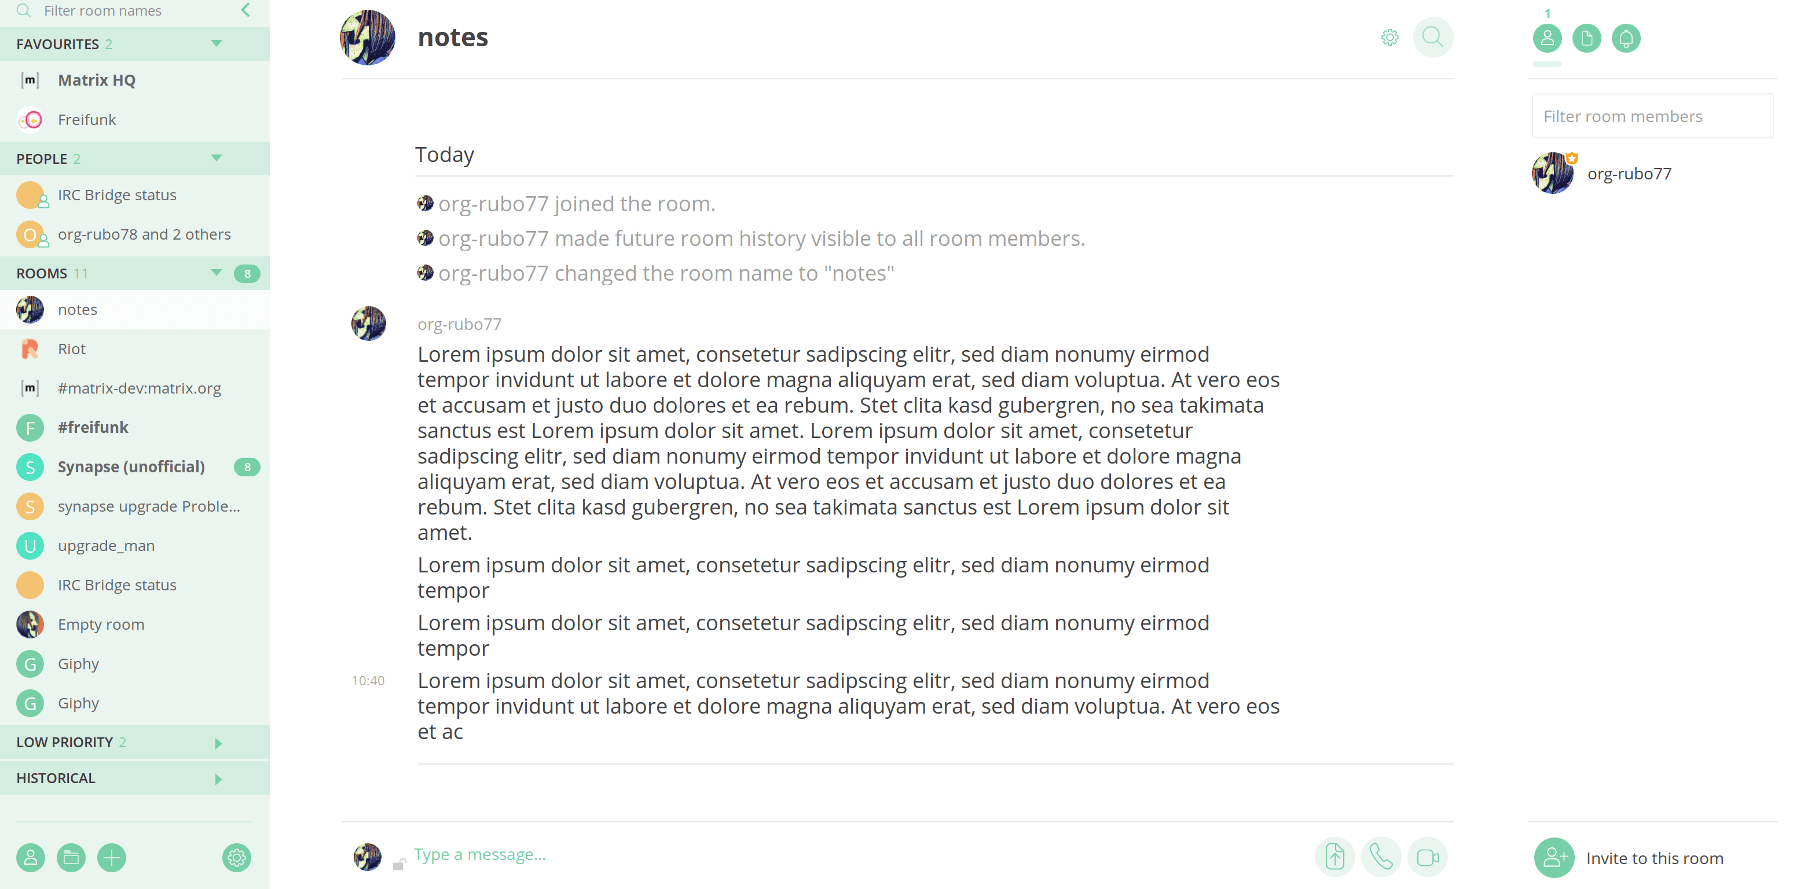Upload a file to the room

point(1335,857)
